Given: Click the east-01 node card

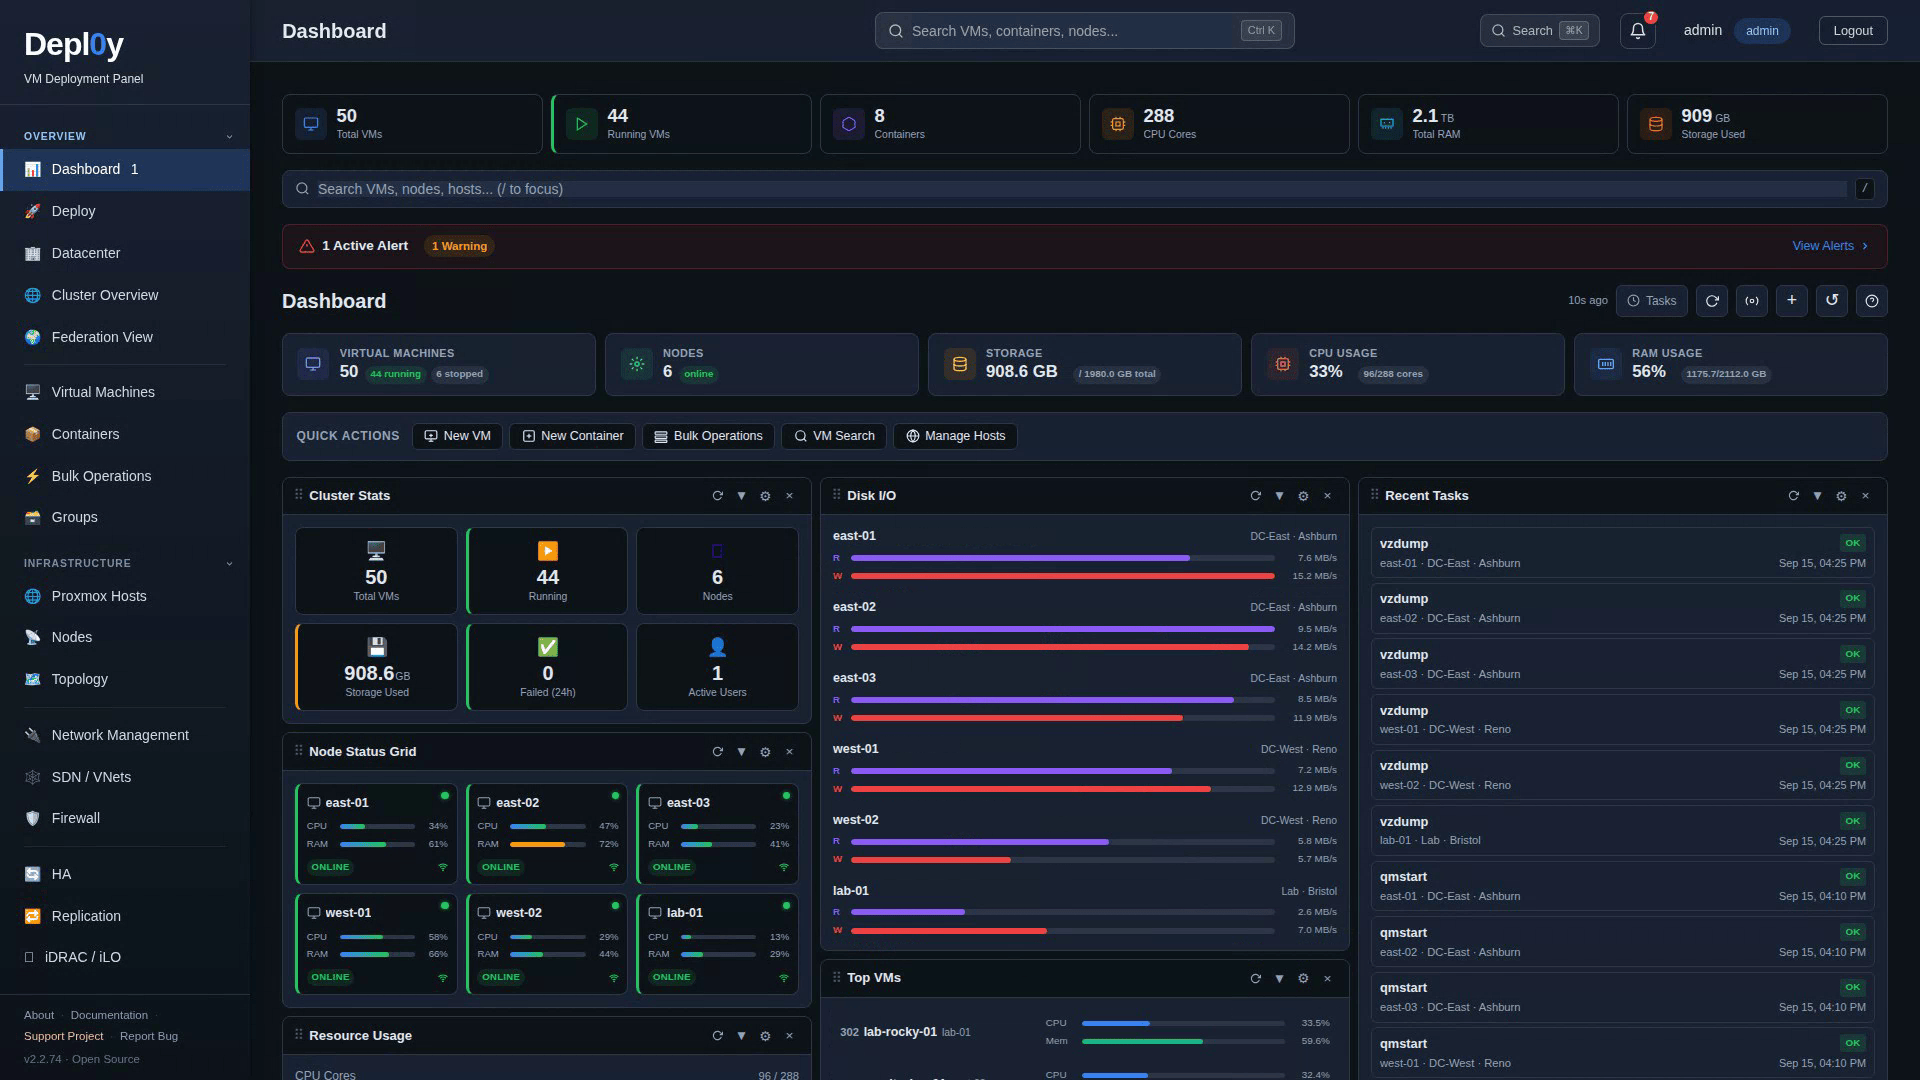Looking at the screenshot, I should (x=376, y=834).
